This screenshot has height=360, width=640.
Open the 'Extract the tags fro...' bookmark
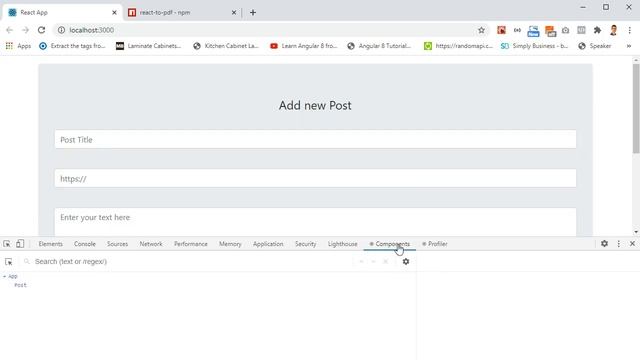pyautogui.click(x=72, y=46)
